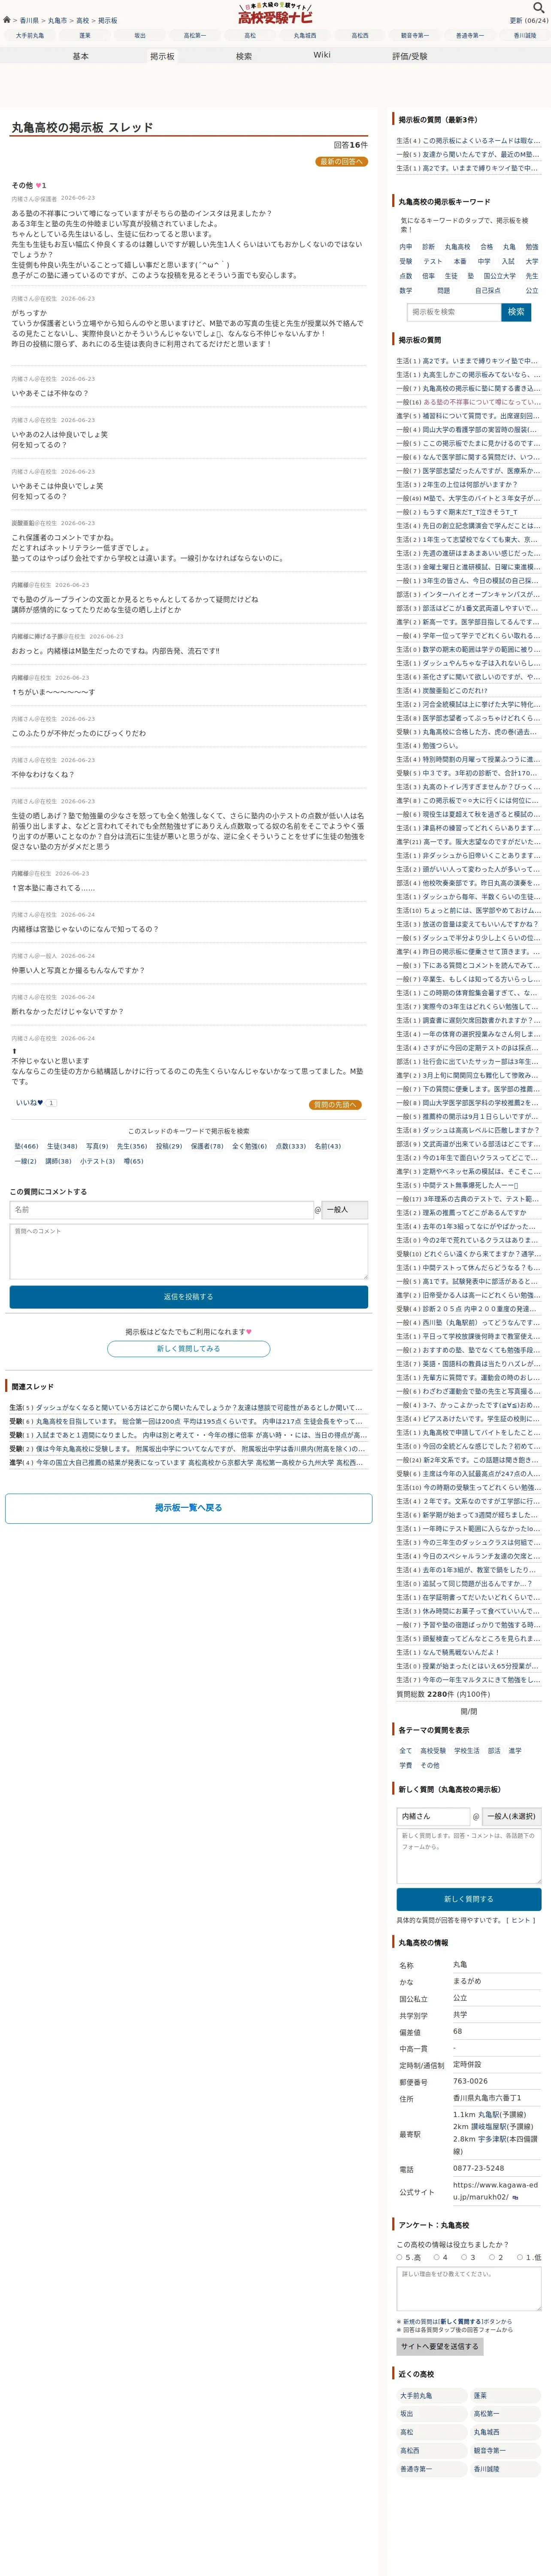Click the 保護者(78) keyword tag
Image resolution: width=551 pixels, height=2576 pixels.
[207, 1146]
